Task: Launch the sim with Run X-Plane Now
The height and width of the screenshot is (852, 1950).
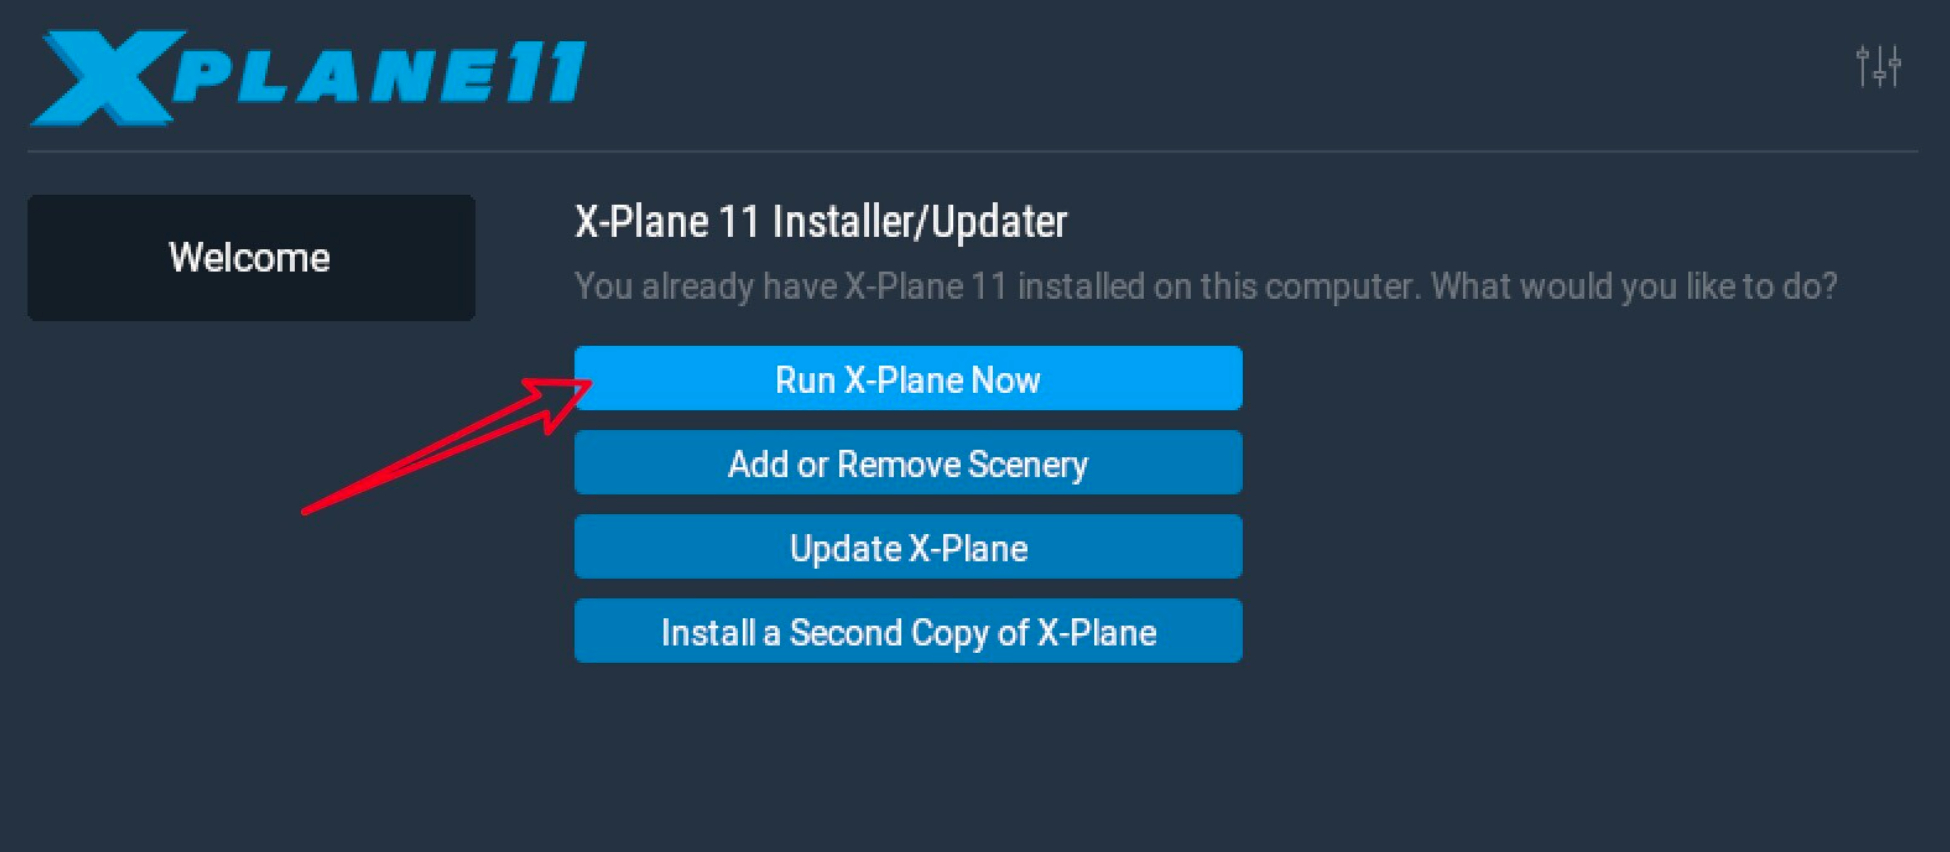Action: tap(908, 378)
